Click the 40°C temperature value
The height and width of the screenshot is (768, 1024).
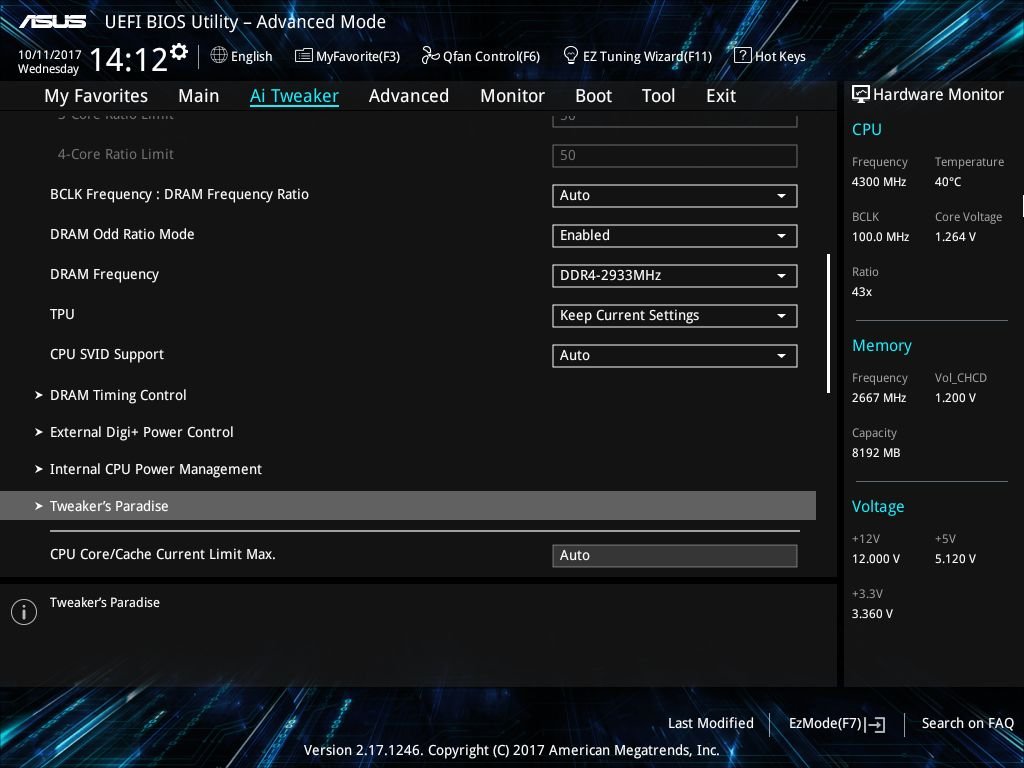click(948, 182)
